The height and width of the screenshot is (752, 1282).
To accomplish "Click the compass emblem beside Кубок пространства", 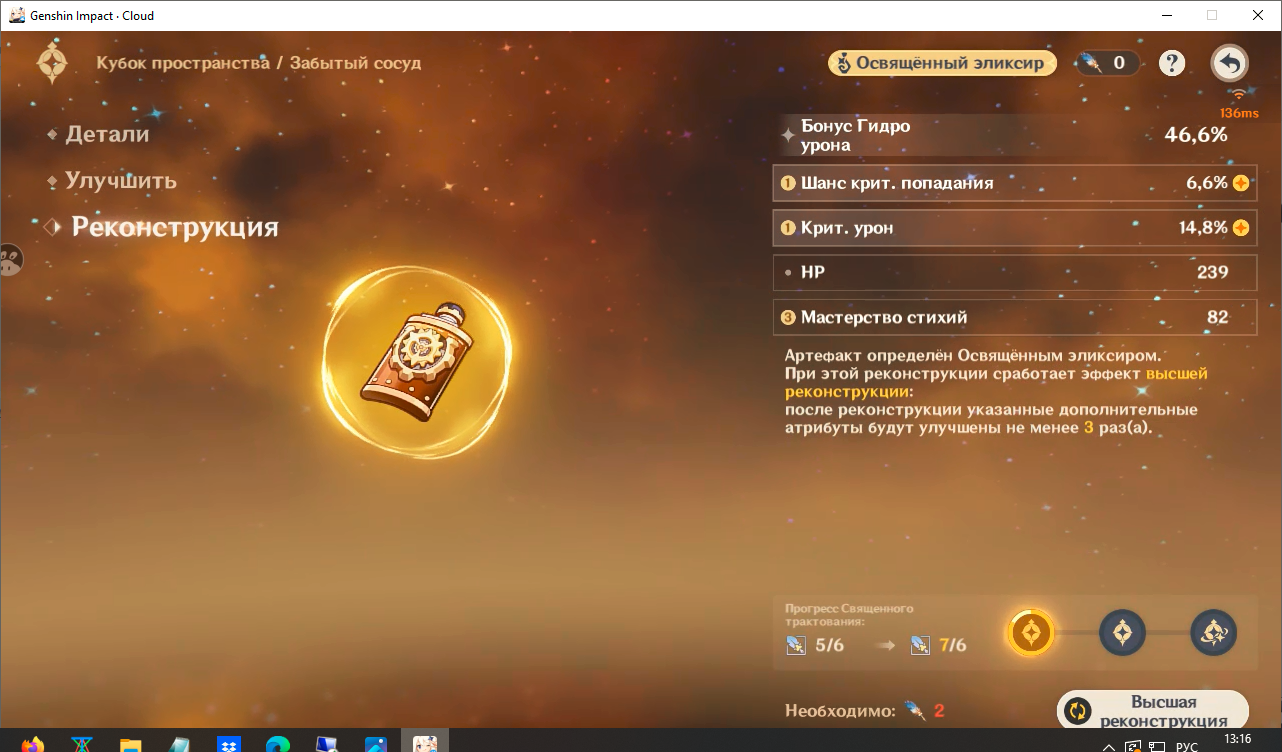I will pos(52,63).
